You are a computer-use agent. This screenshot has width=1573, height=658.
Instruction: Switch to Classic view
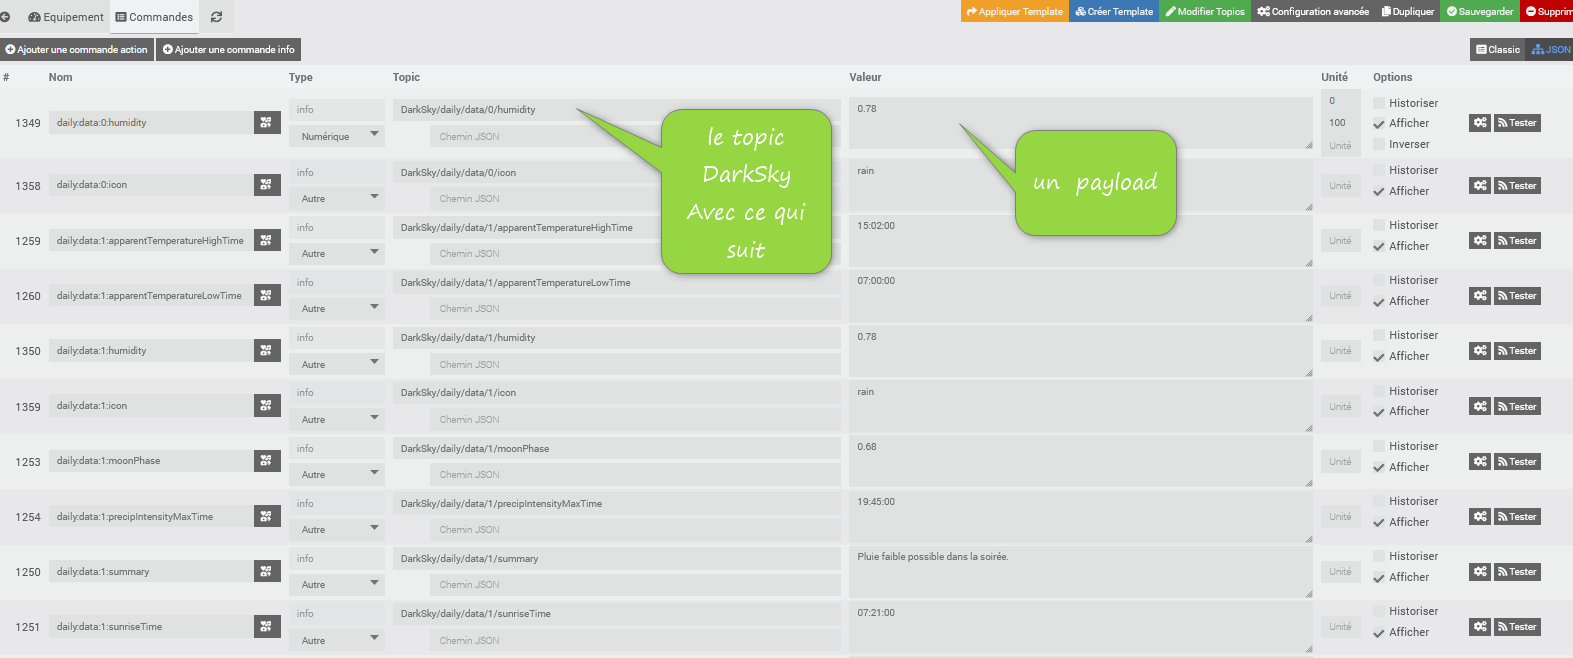click(x=1498, y=49)
